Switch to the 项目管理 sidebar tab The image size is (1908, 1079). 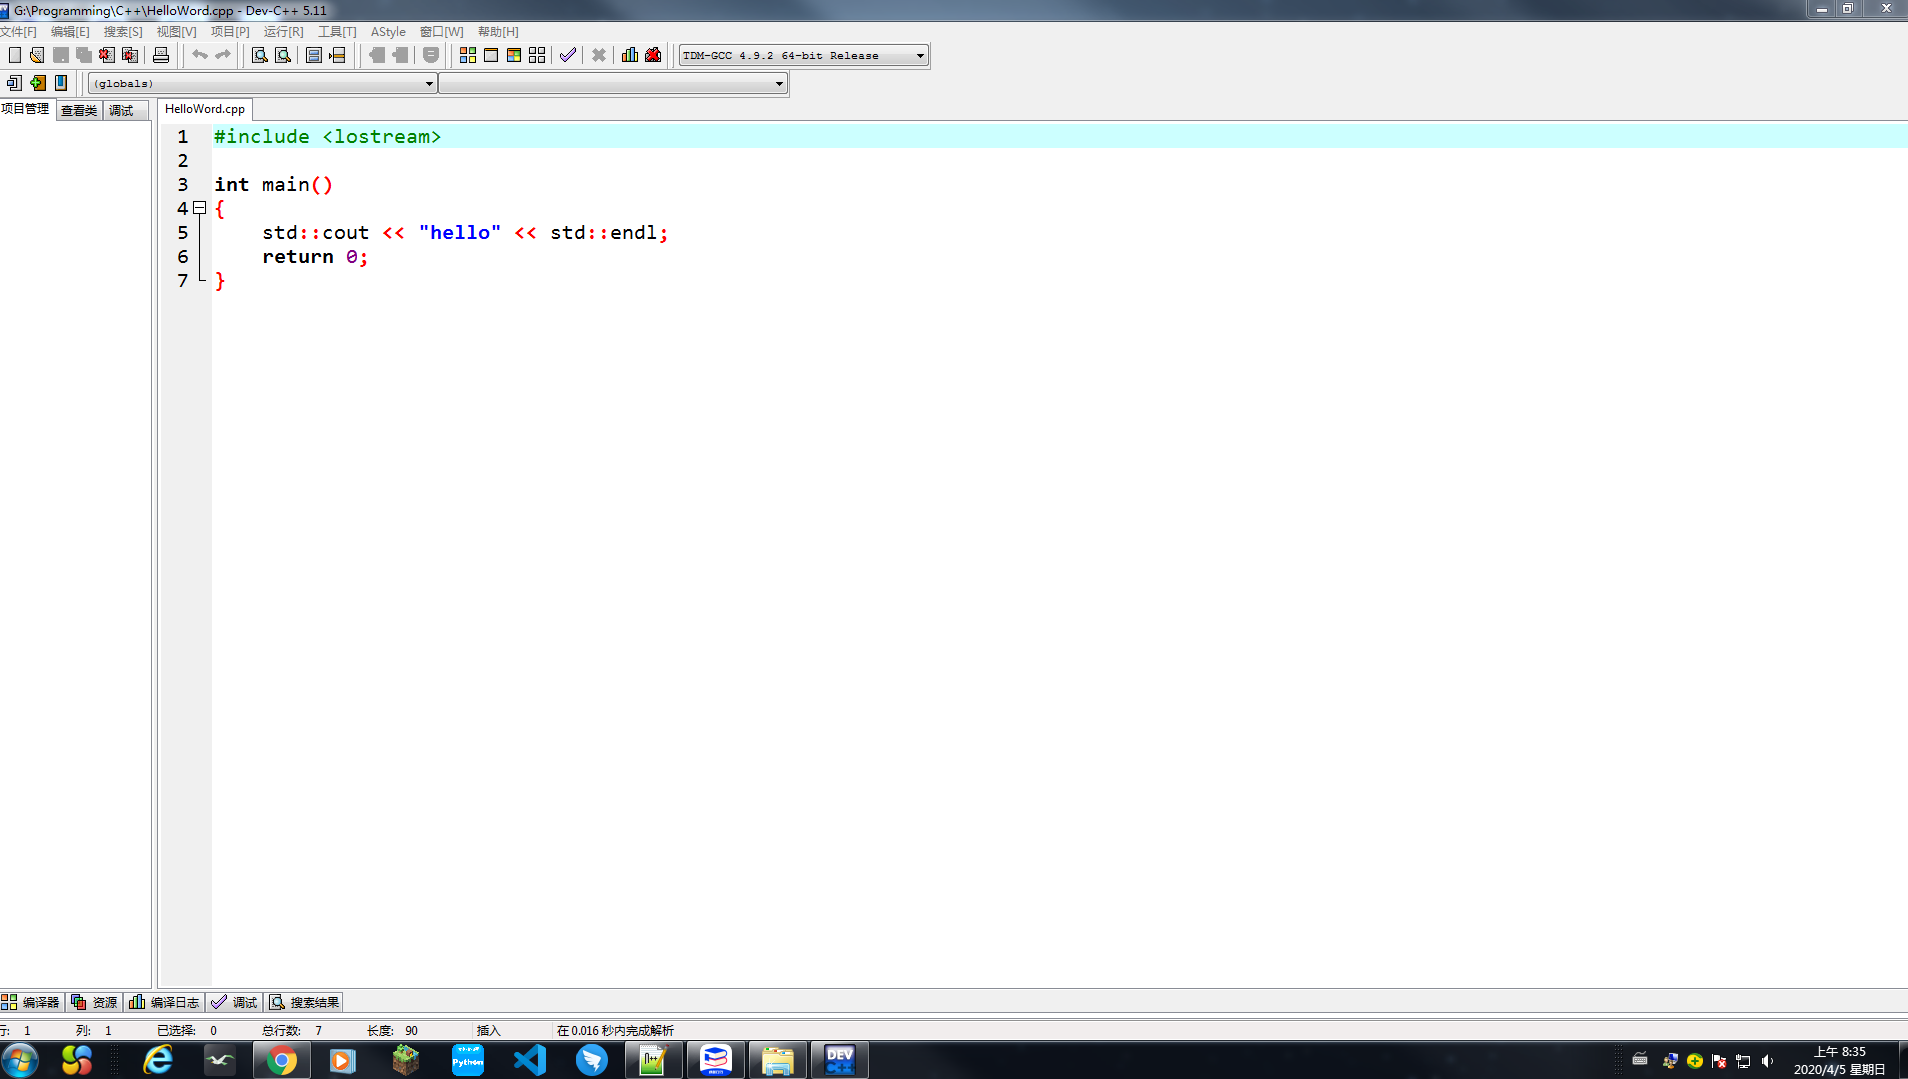(x=25, y=109)
